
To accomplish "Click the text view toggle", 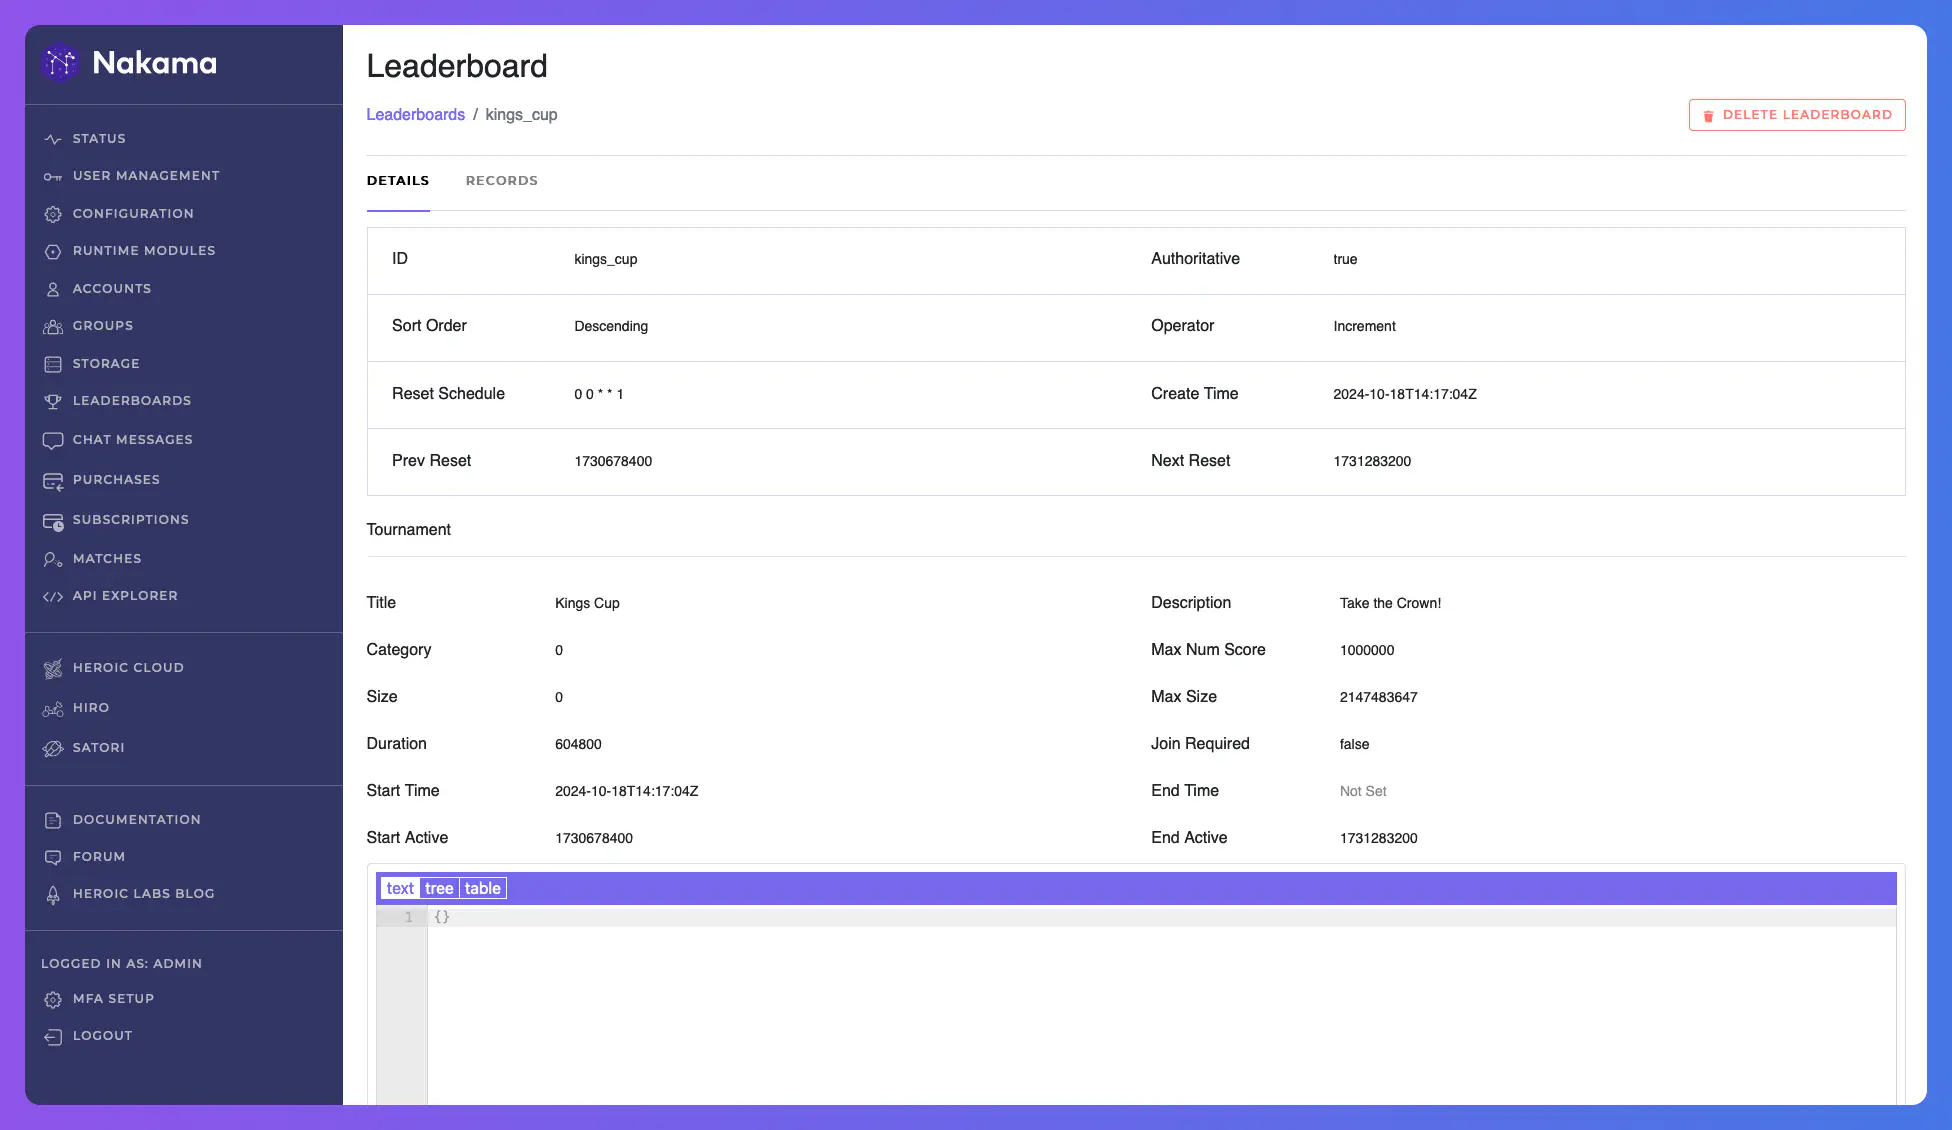I will coord(400,888).
